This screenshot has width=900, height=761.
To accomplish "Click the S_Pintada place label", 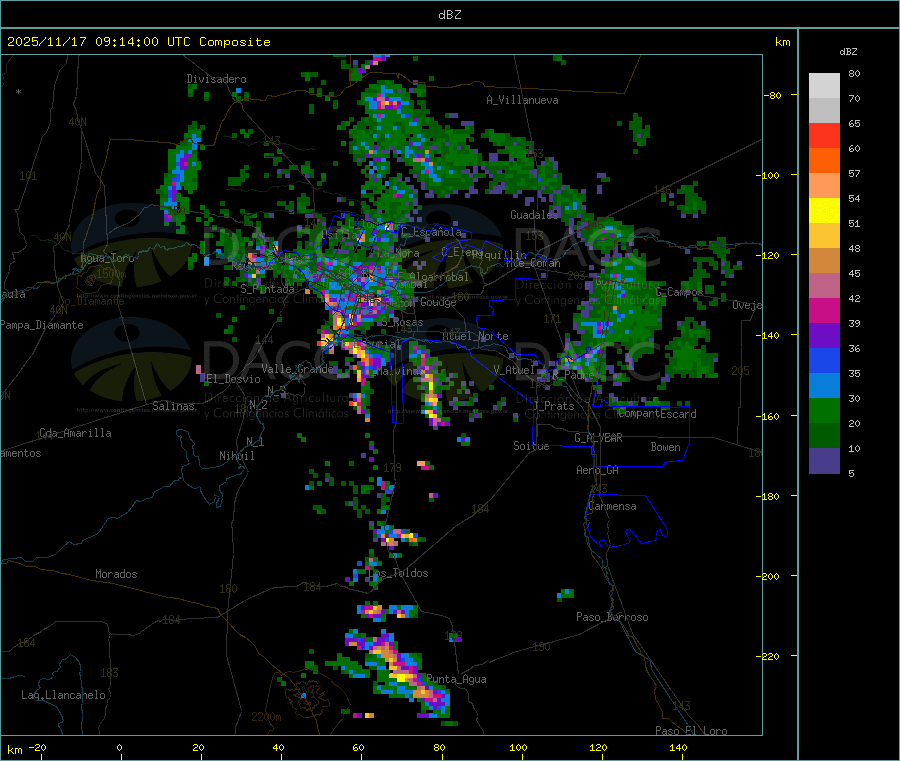I will (x=267, y=289).
